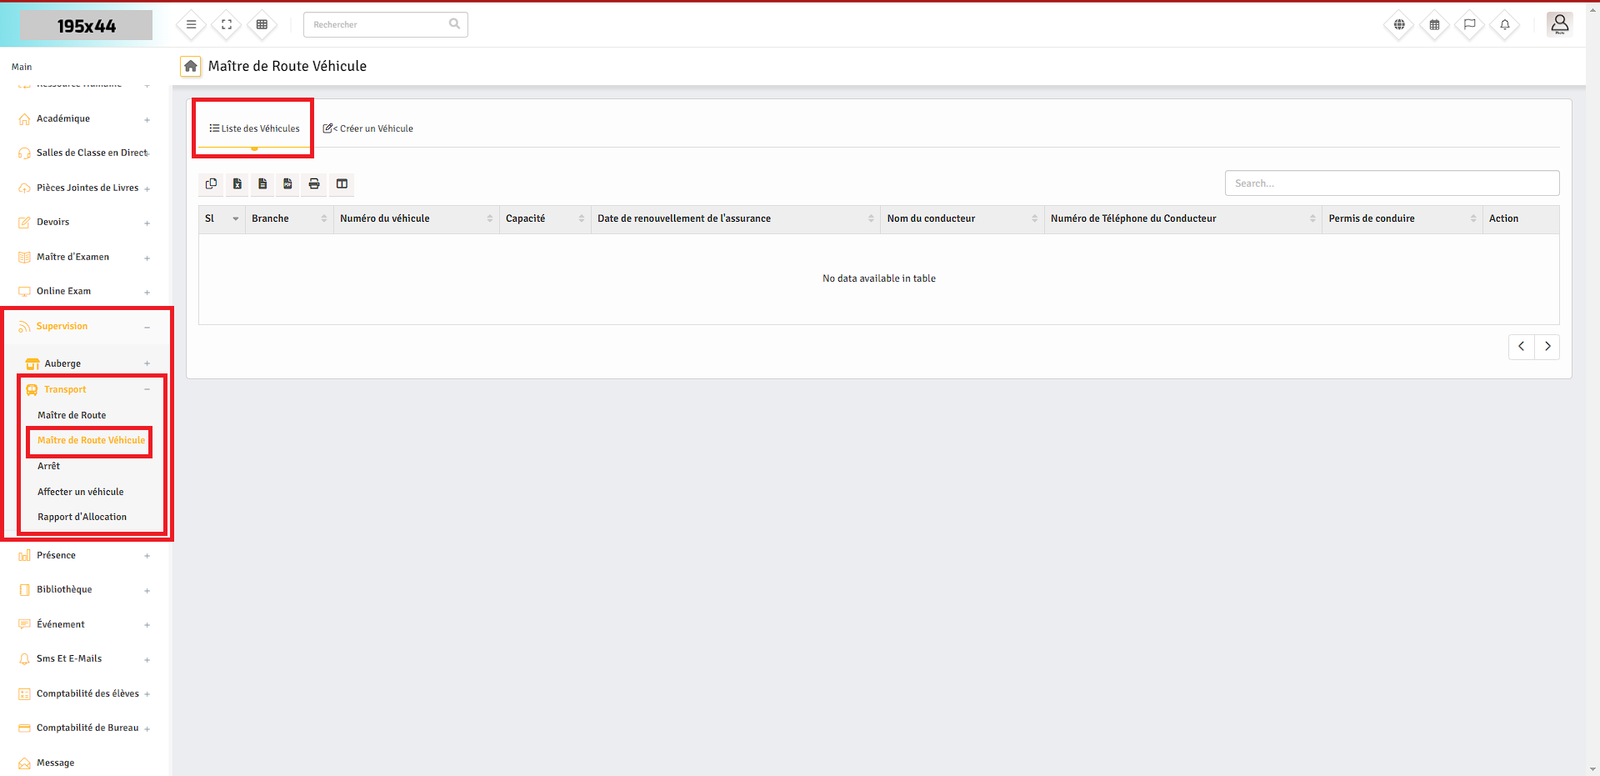Go to next table page
This screenshot has height=776, width=1600.
pyautogui.click(x=1547, y=346)
